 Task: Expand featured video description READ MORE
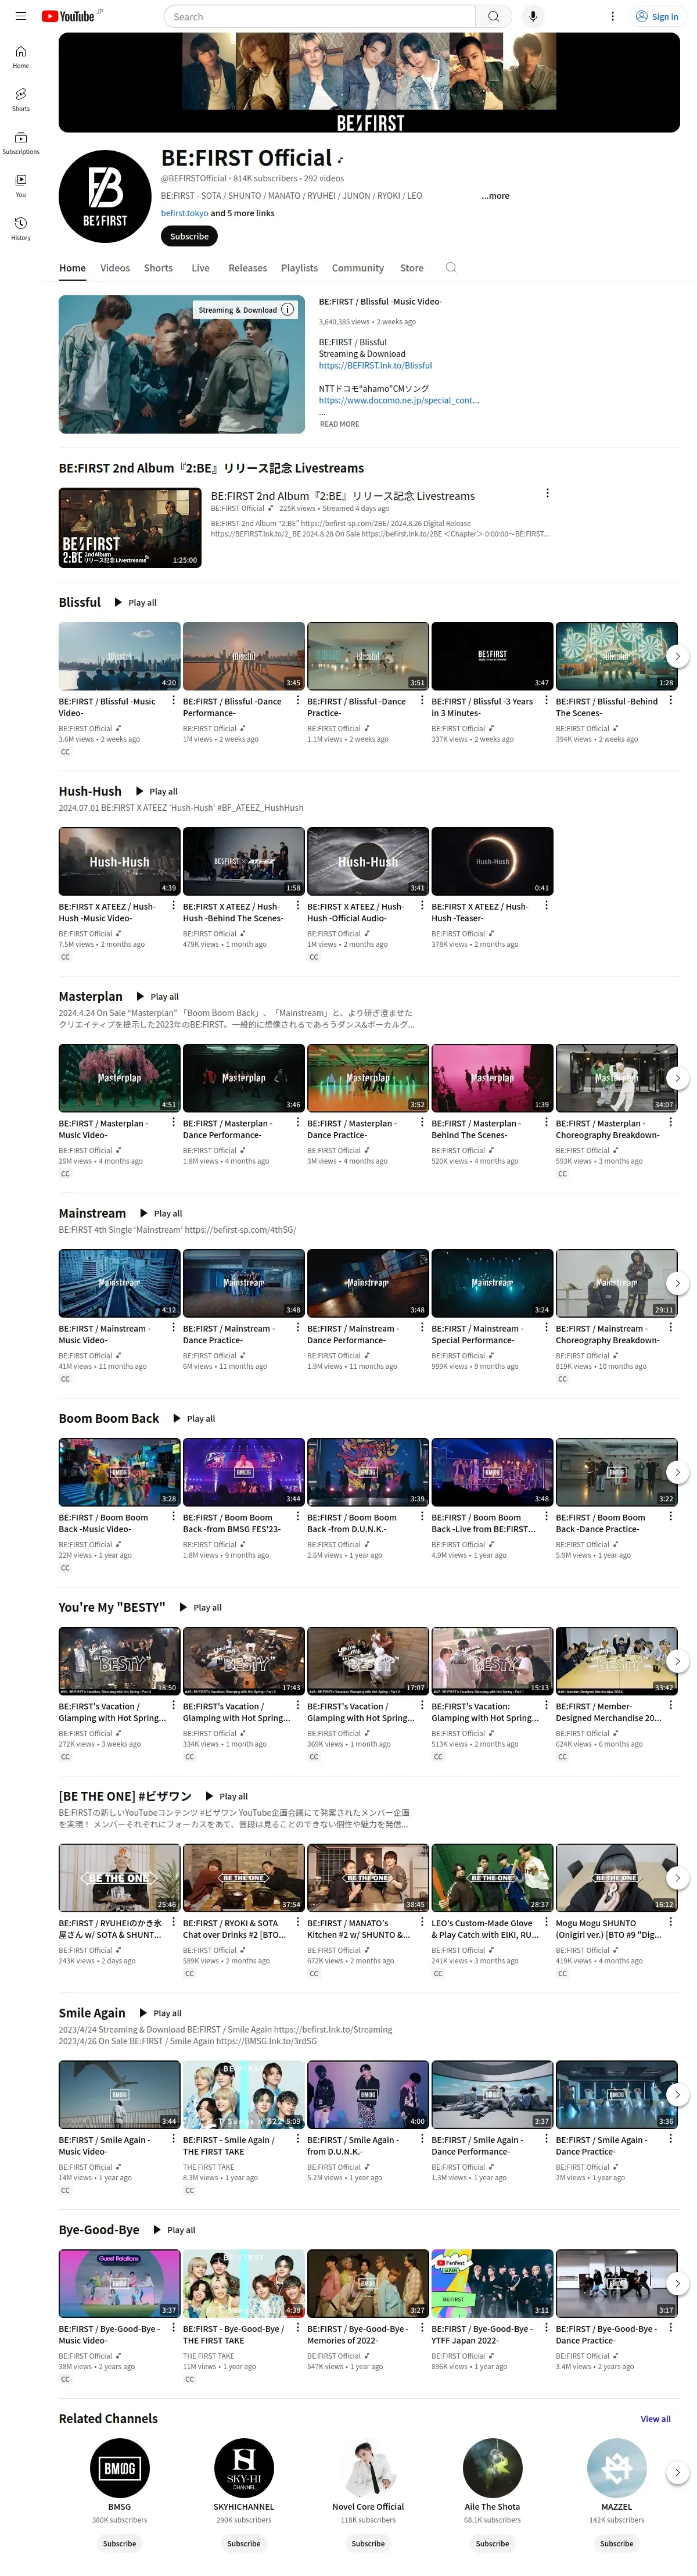pos(339,424)
